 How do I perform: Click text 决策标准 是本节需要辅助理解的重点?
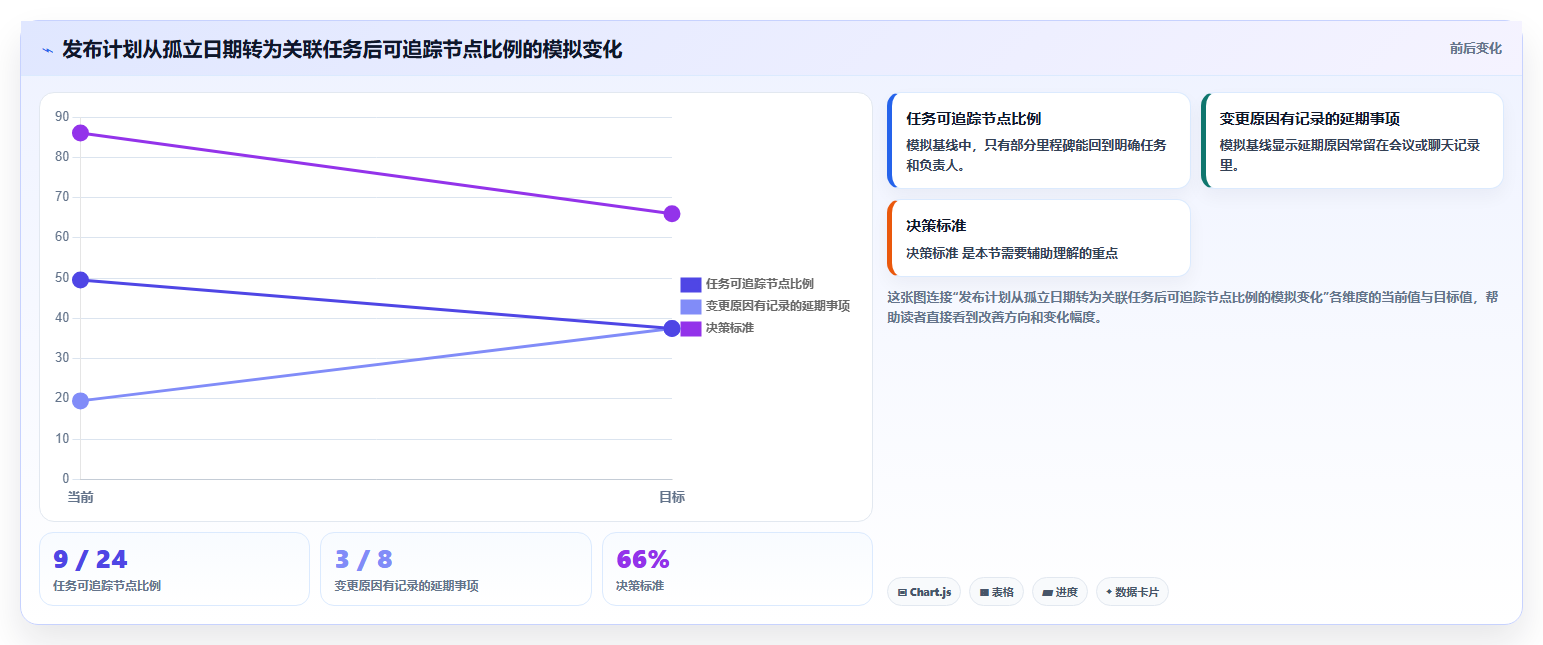point(1012,253)
